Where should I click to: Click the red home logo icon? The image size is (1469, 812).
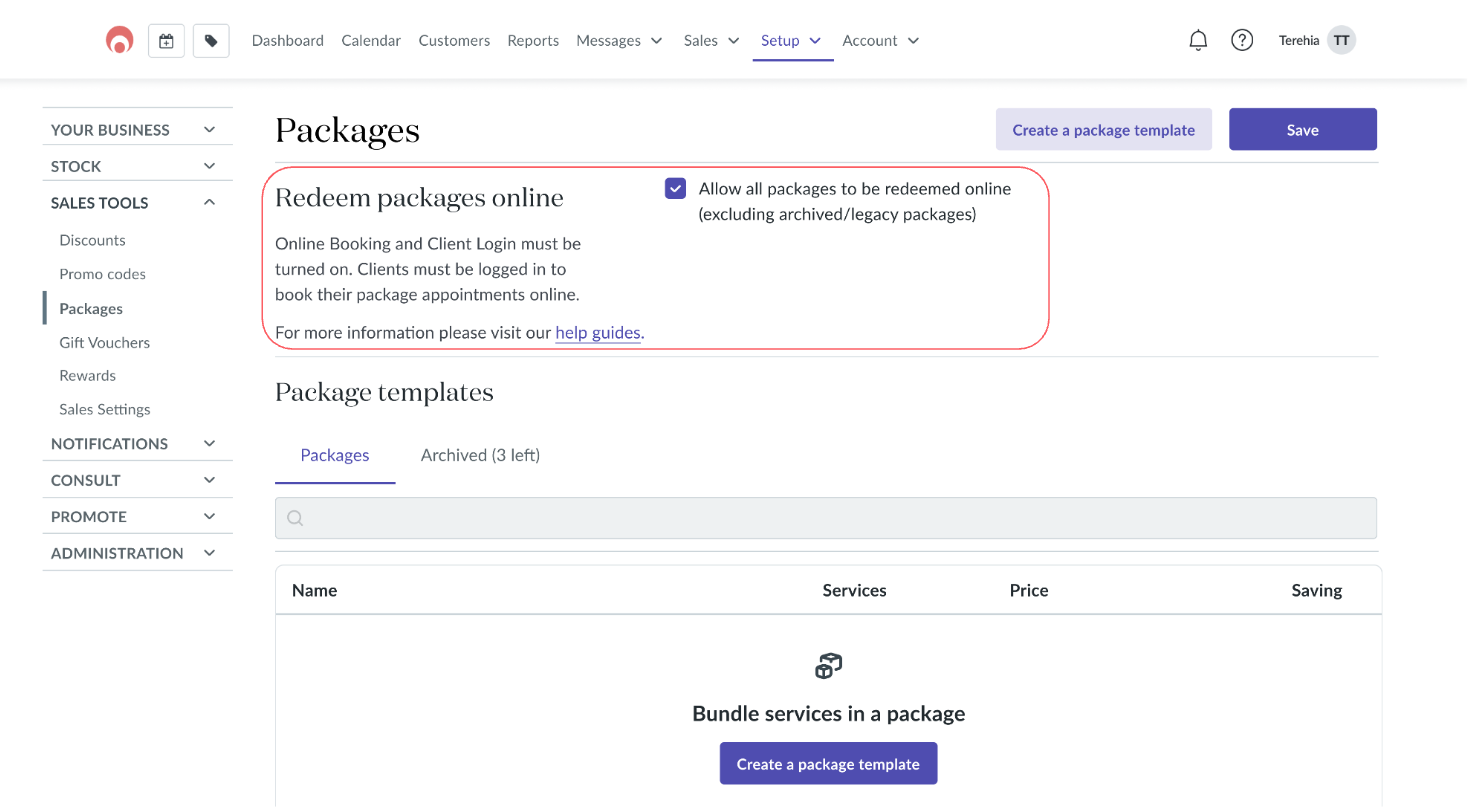pos(120,40)
